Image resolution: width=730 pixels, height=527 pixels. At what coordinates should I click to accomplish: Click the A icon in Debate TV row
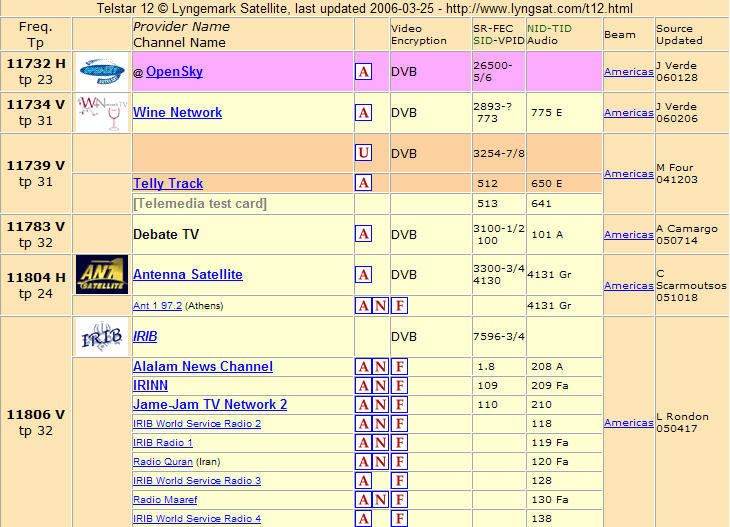coord(364,234)
